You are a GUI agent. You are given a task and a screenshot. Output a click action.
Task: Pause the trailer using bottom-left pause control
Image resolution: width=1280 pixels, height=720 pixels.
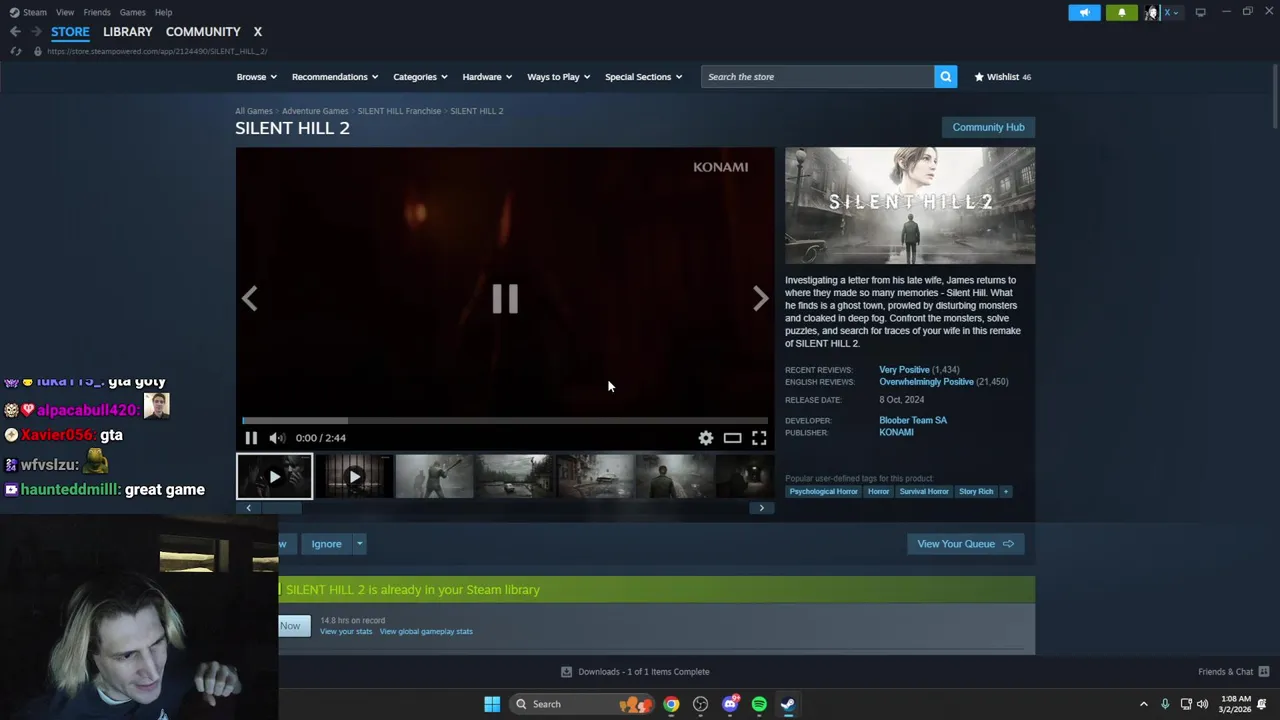pyautogui.click(x=251, y=438)
